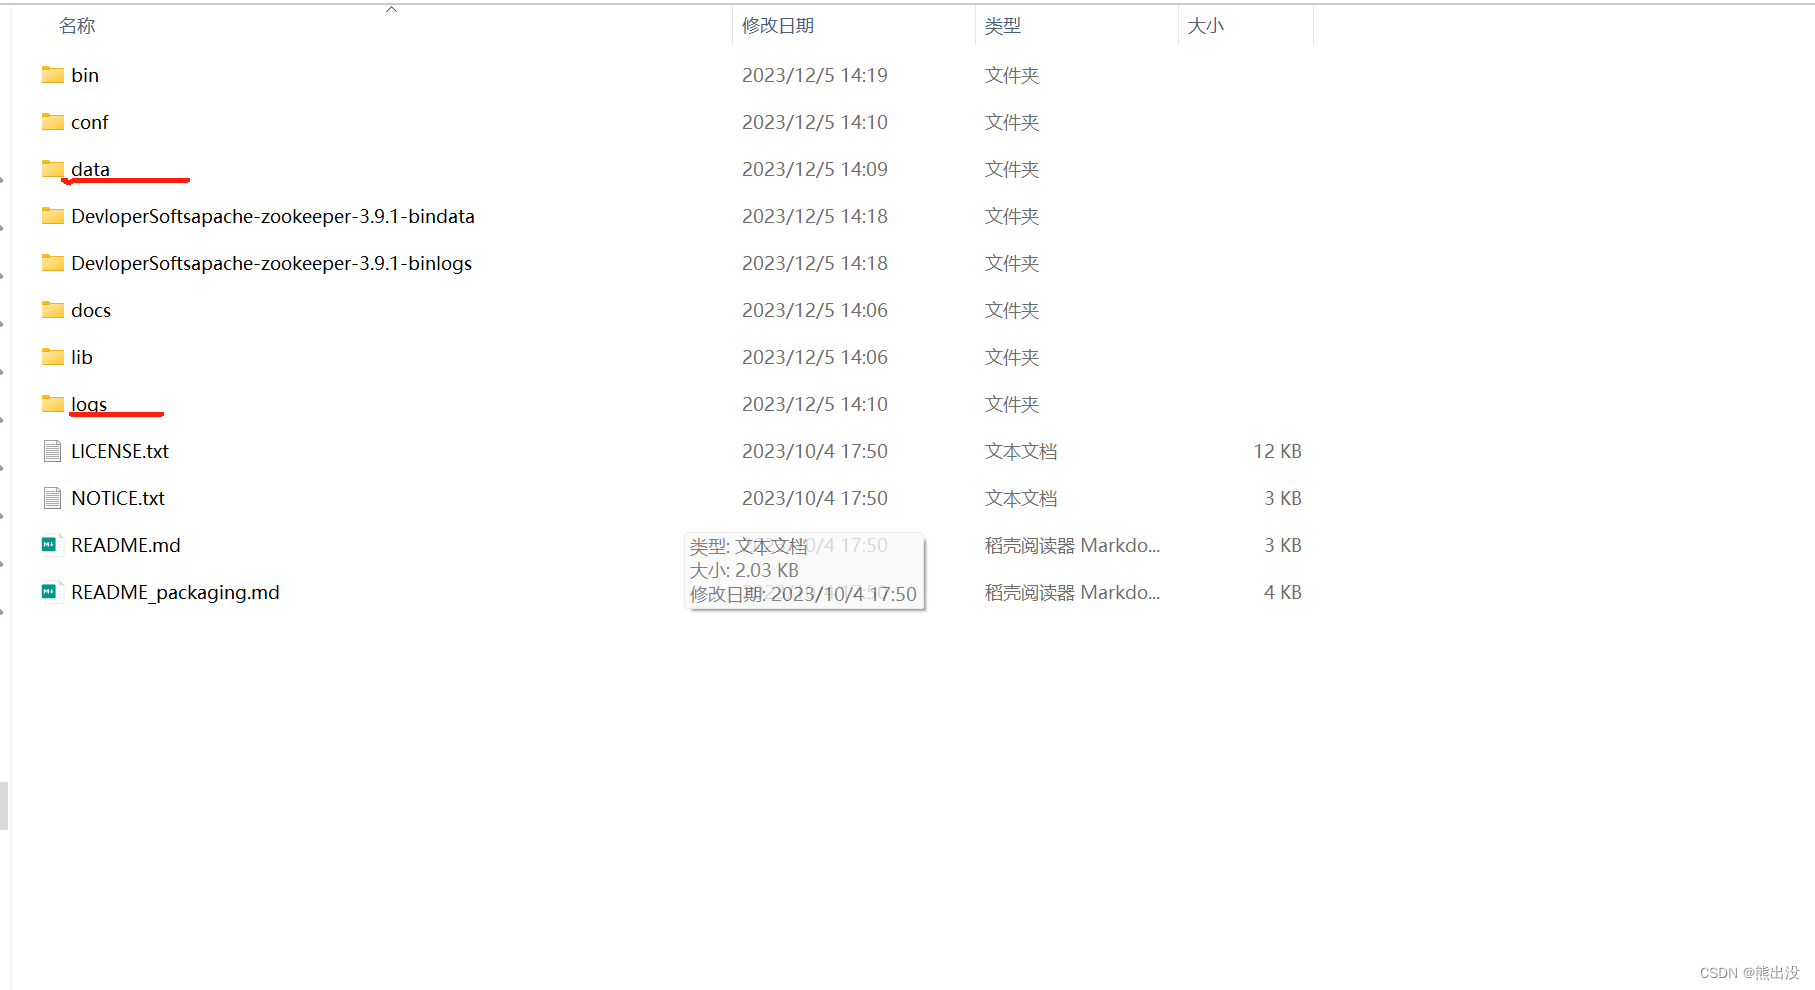Click the LICENSE.txt file name
Screen dimensions: 1815x990
[120, 451]
